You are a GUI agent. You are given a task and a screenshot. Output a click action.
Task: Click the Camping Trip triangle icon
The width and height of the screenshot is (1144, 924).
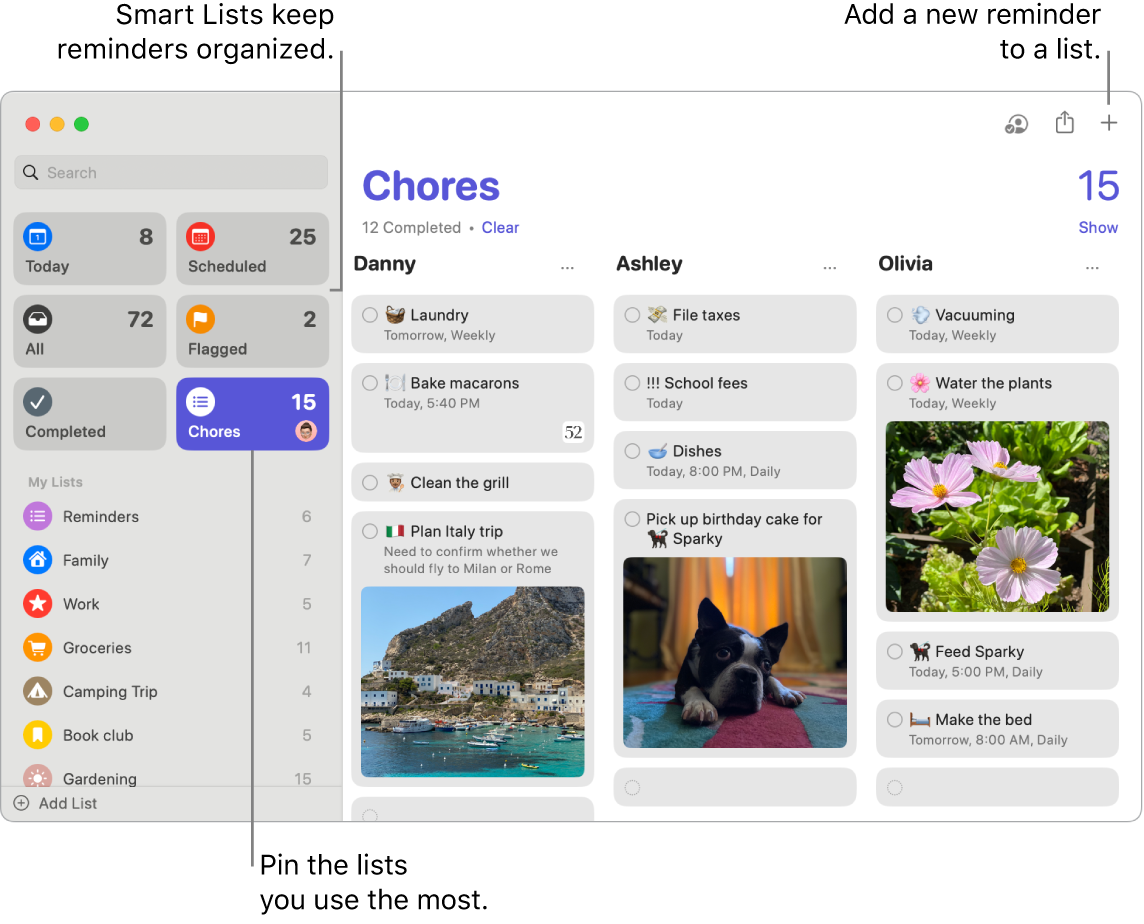[x=36, y=691]
